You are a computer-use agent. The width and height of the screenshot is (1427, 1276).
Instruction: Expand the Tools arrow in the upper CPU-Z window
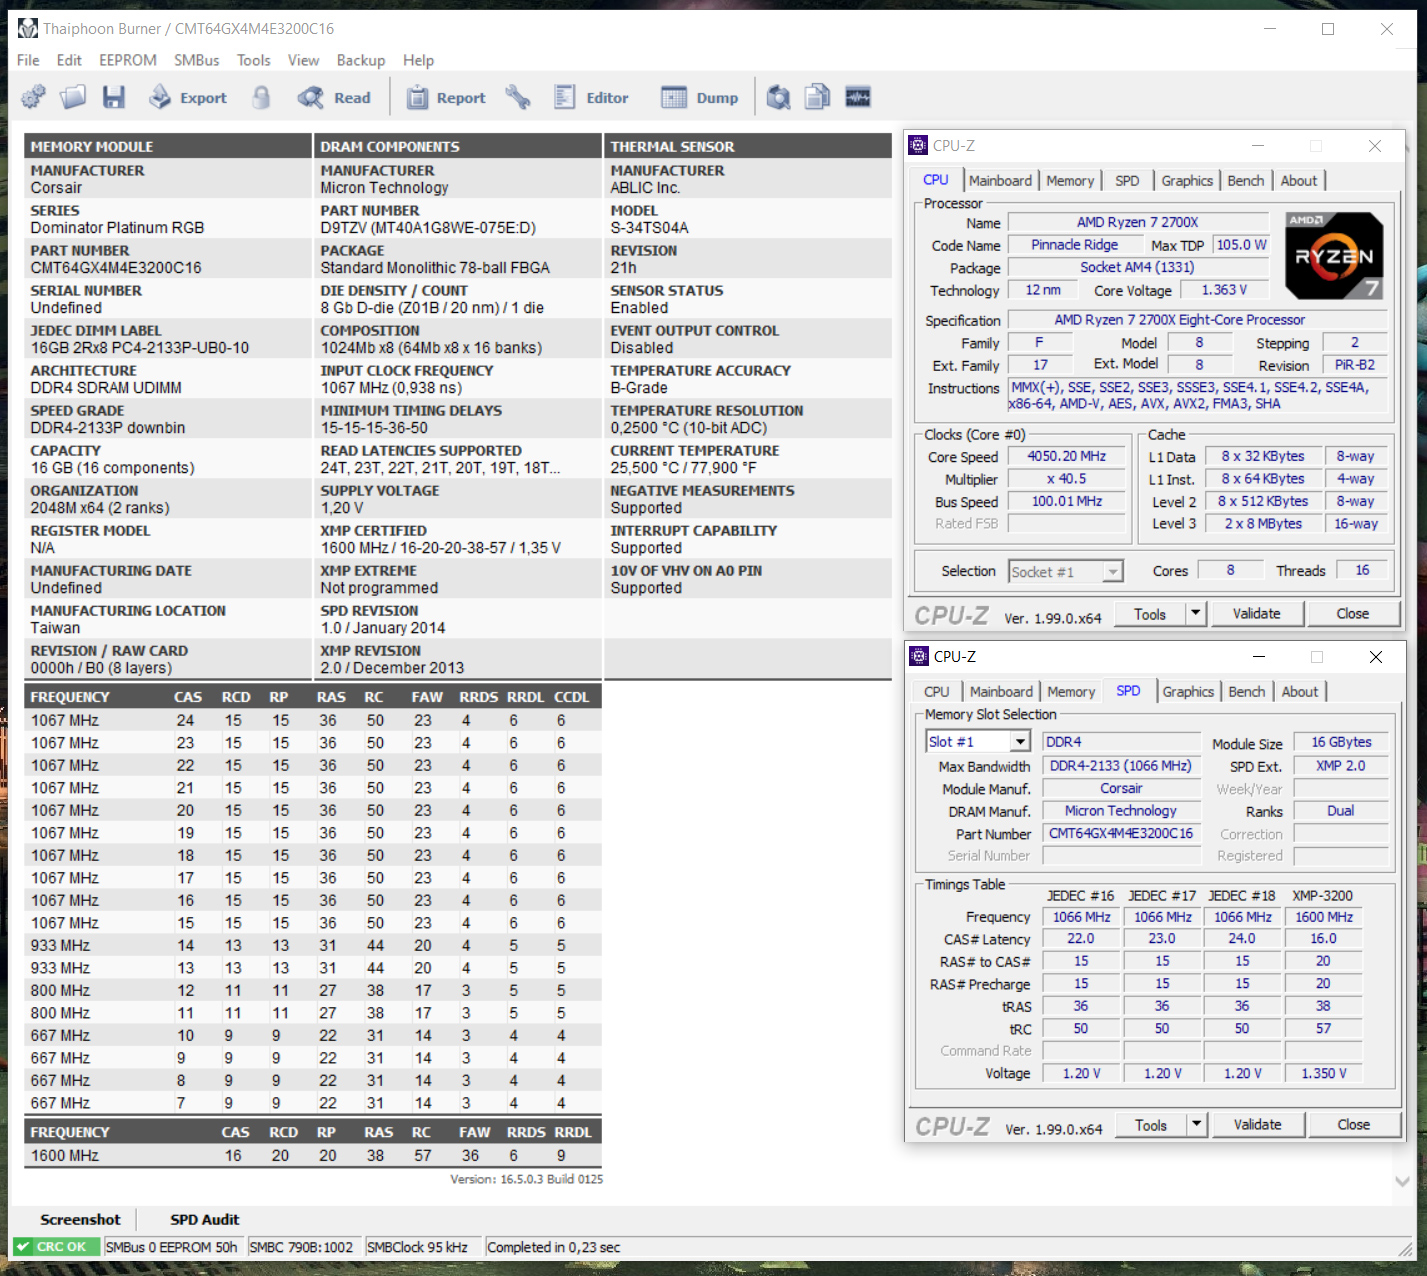point(1195,613)
